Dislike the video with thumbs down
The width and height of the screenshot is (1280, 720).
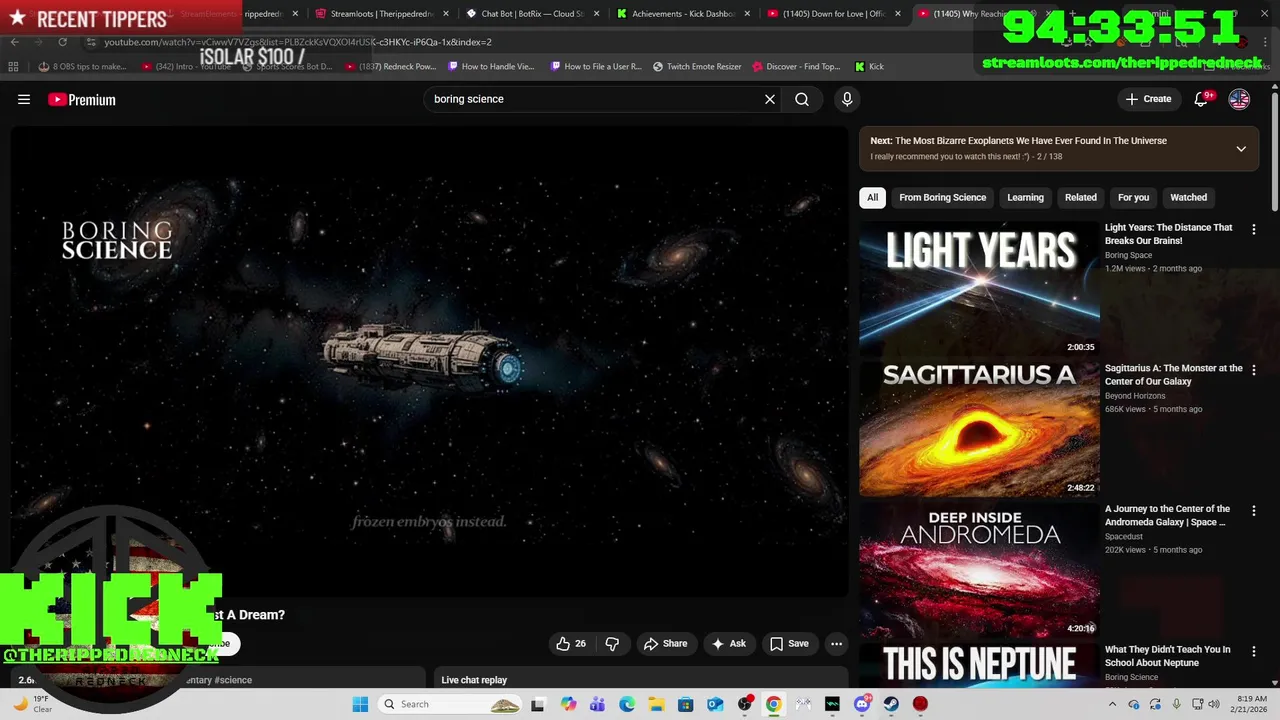612,644
